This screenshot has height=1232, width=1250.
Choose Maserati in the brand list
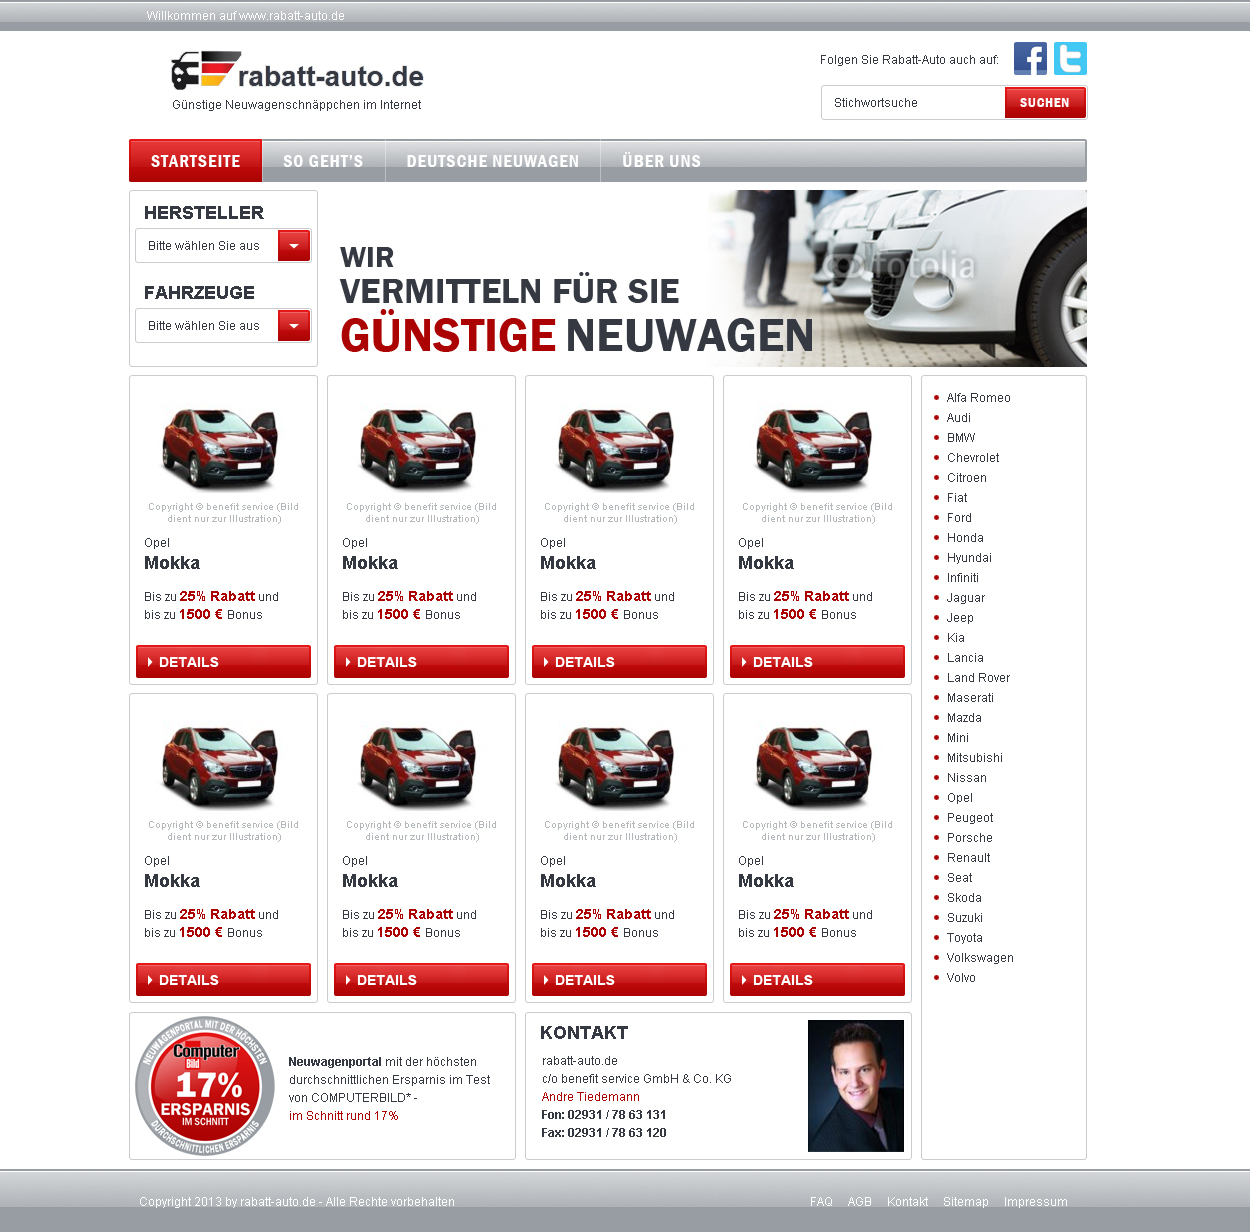[x=970, y=698]
